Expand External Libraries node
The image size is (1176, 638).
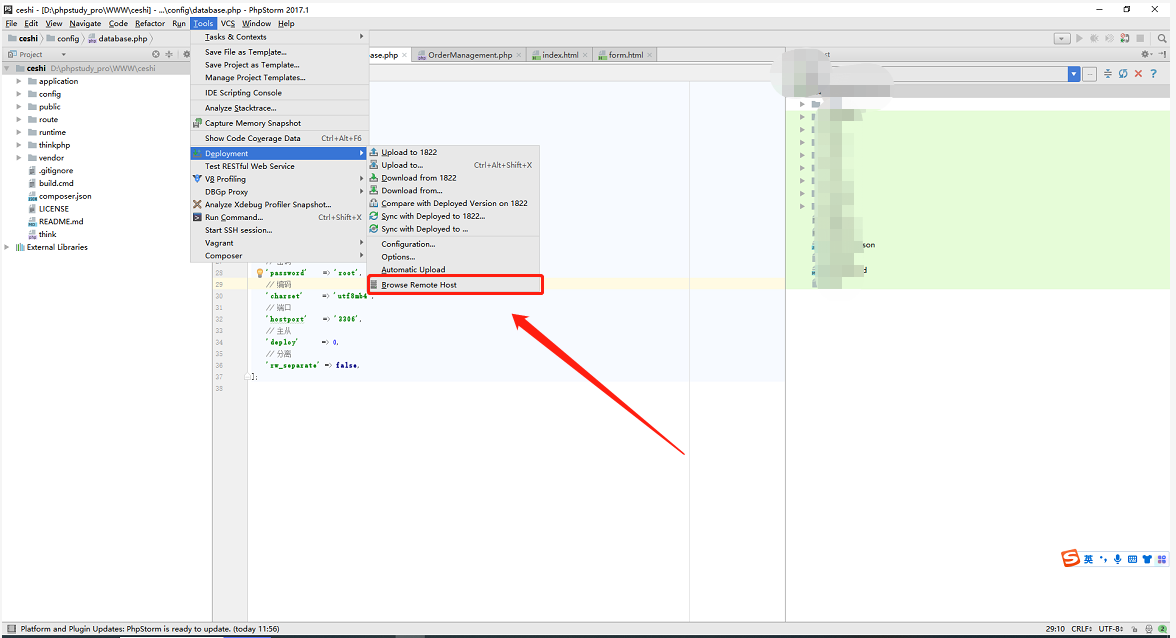point(8,247)
